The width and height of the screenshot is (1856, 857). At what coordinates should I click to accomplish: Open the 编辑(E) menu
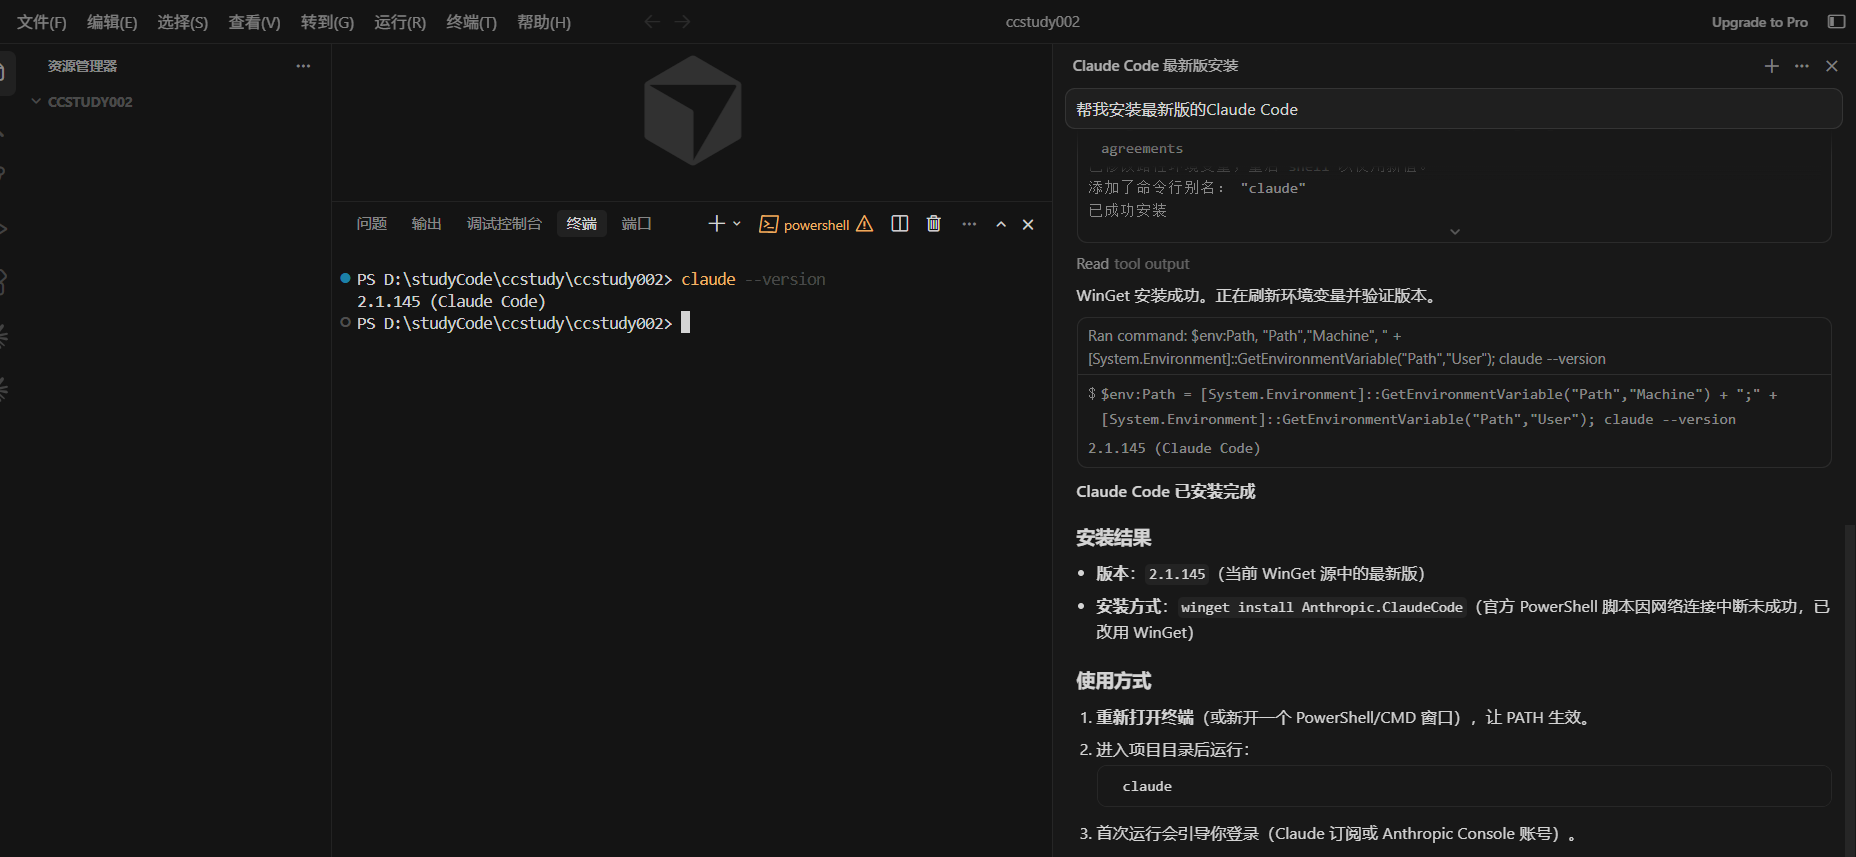coord(112,22)
